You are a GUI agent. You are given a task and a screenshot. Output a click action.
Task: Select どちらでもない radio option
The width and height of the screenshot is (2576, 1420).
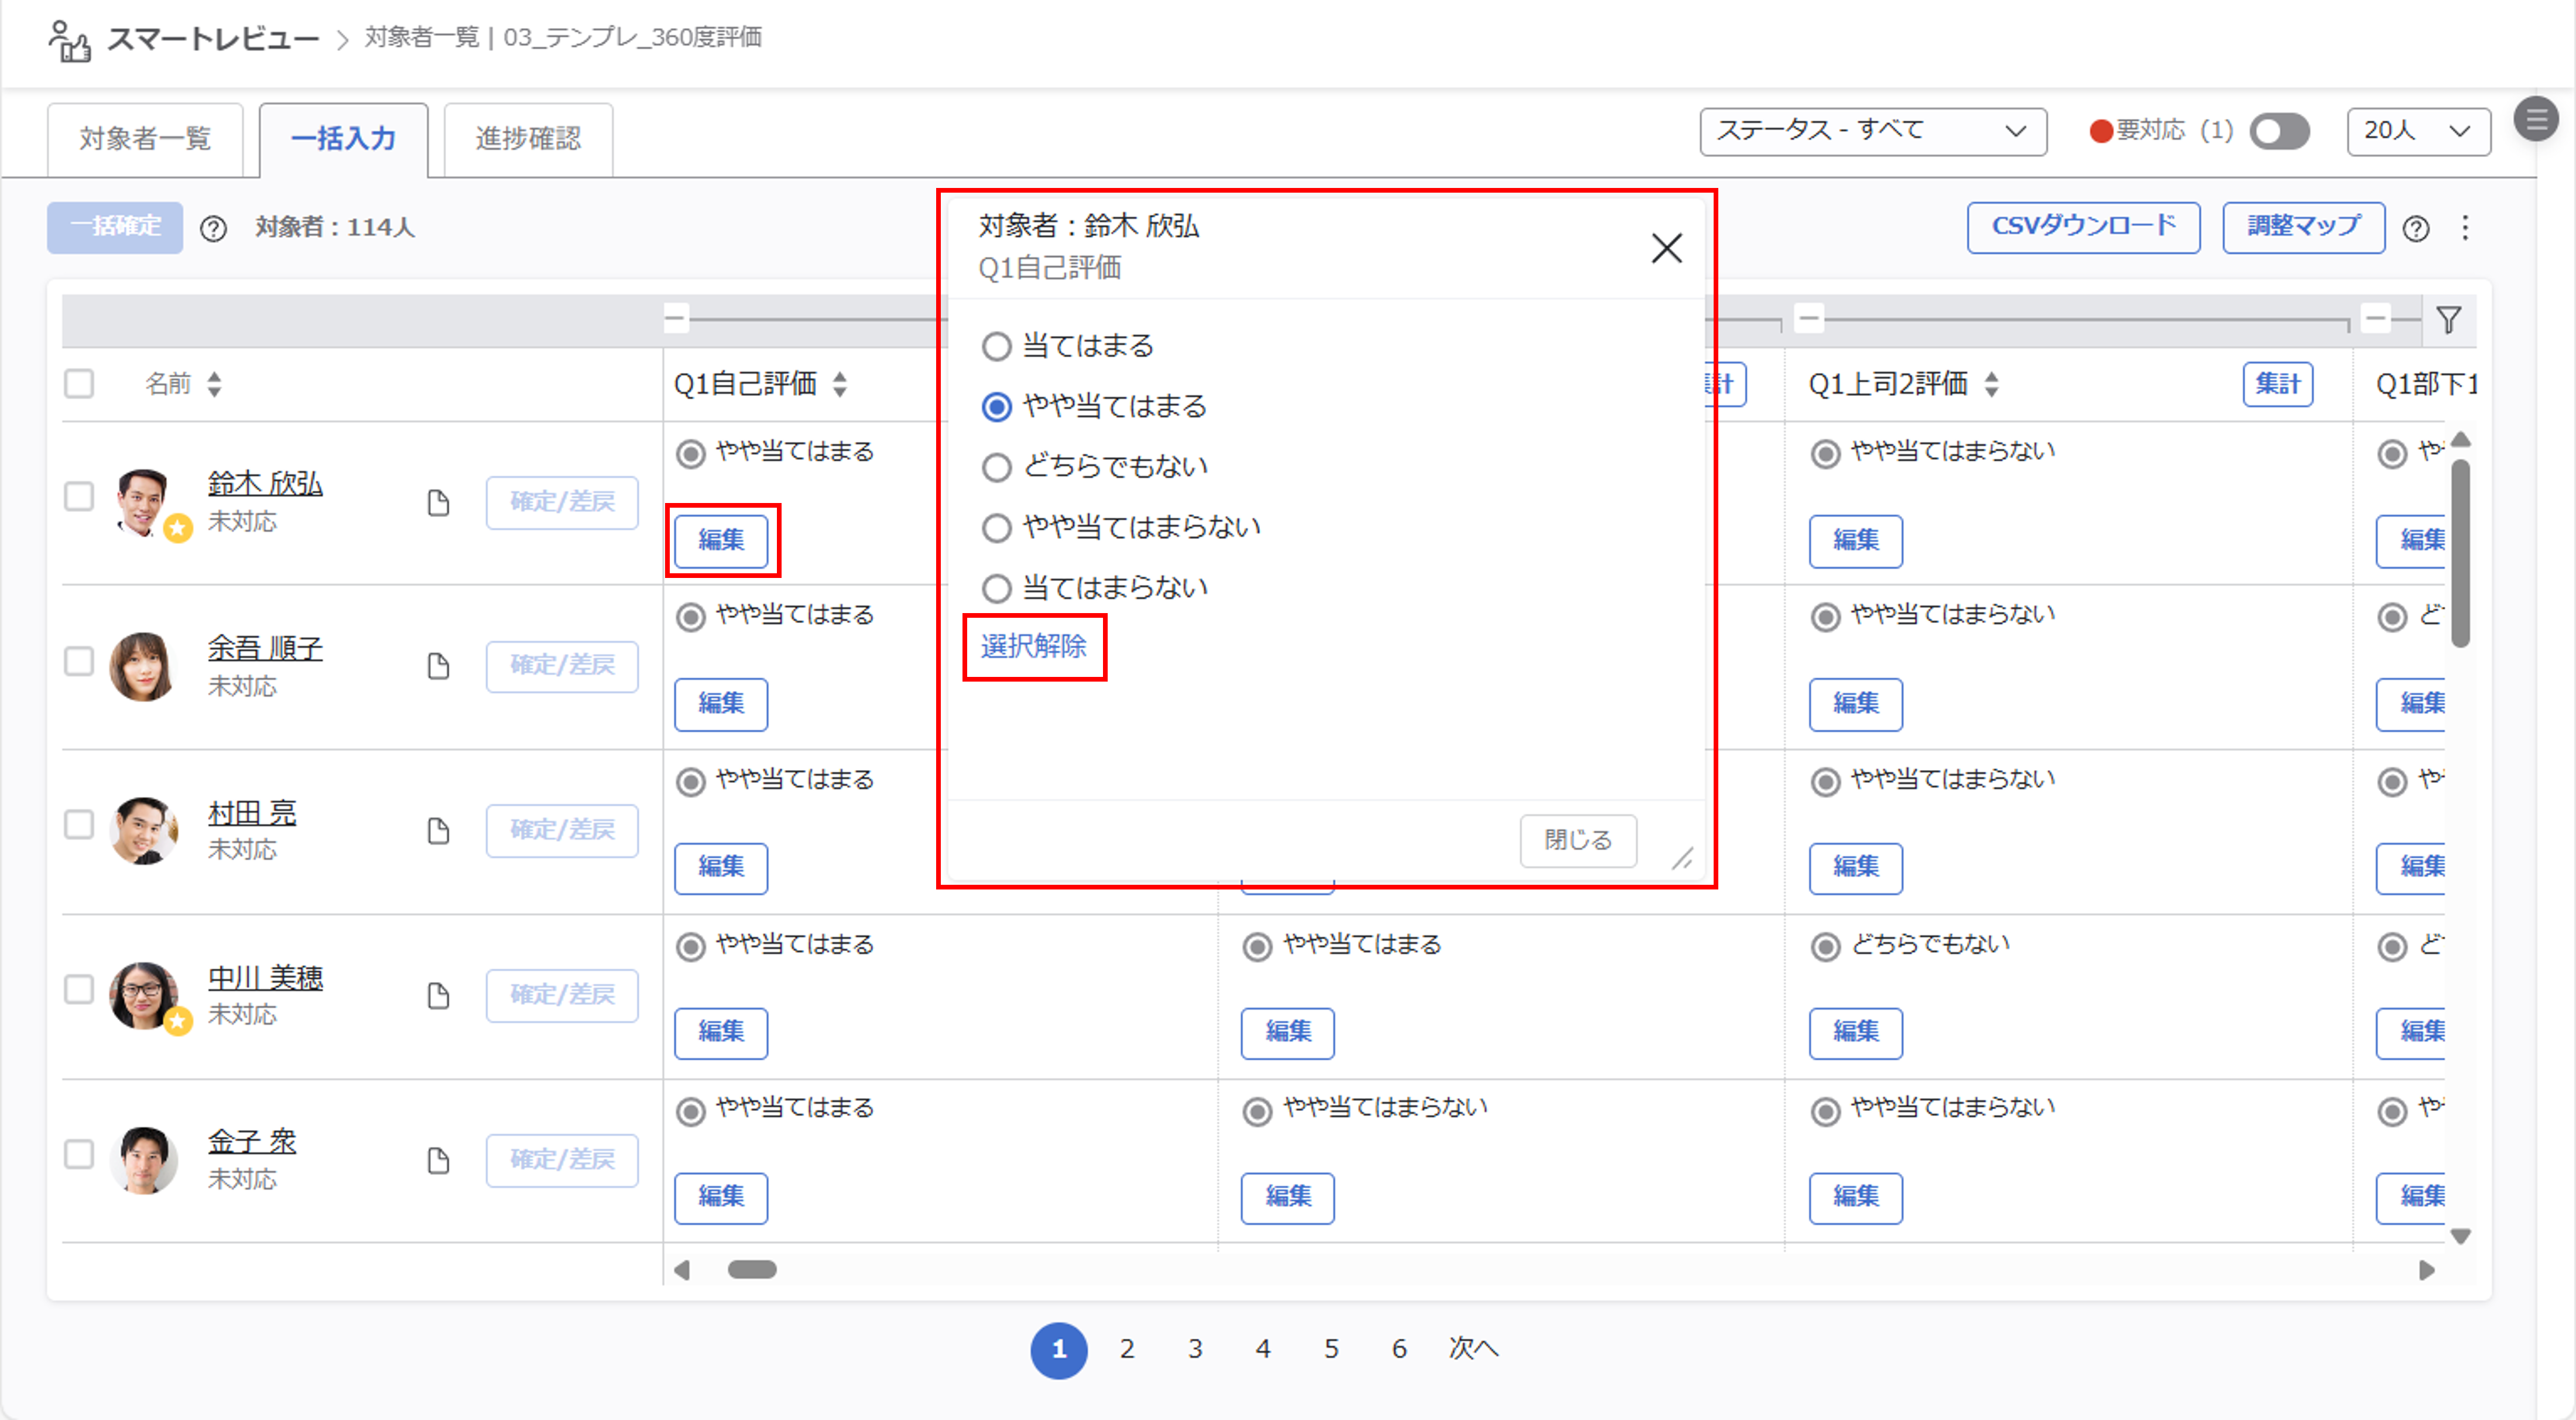(996, 467)
